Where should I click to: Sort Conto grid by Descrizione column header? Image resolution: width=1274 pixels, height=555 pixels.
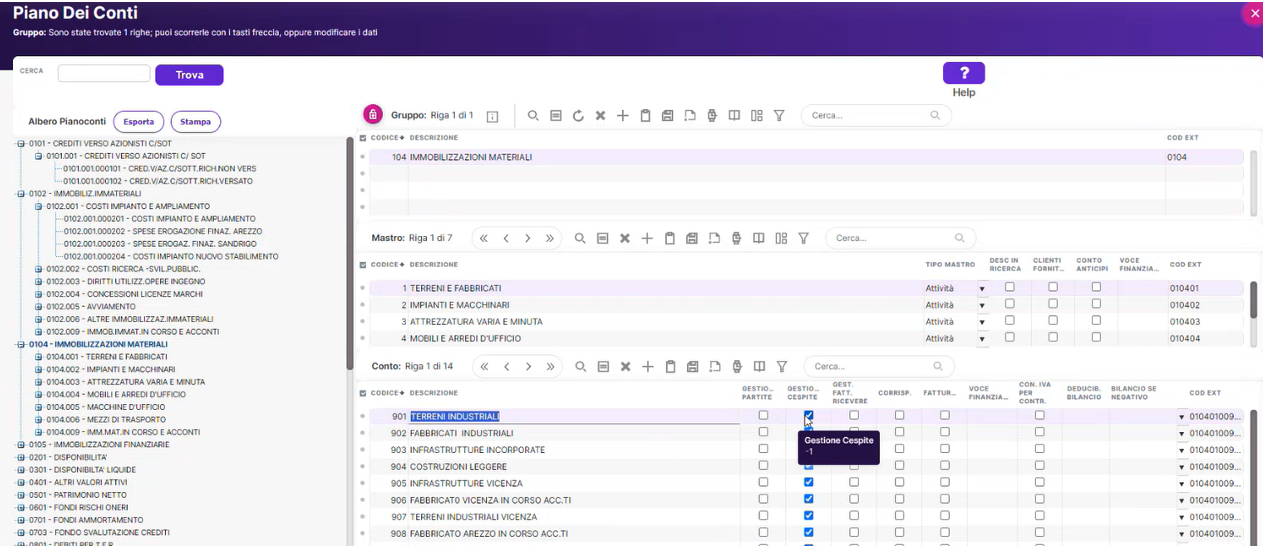coord(434,393)
